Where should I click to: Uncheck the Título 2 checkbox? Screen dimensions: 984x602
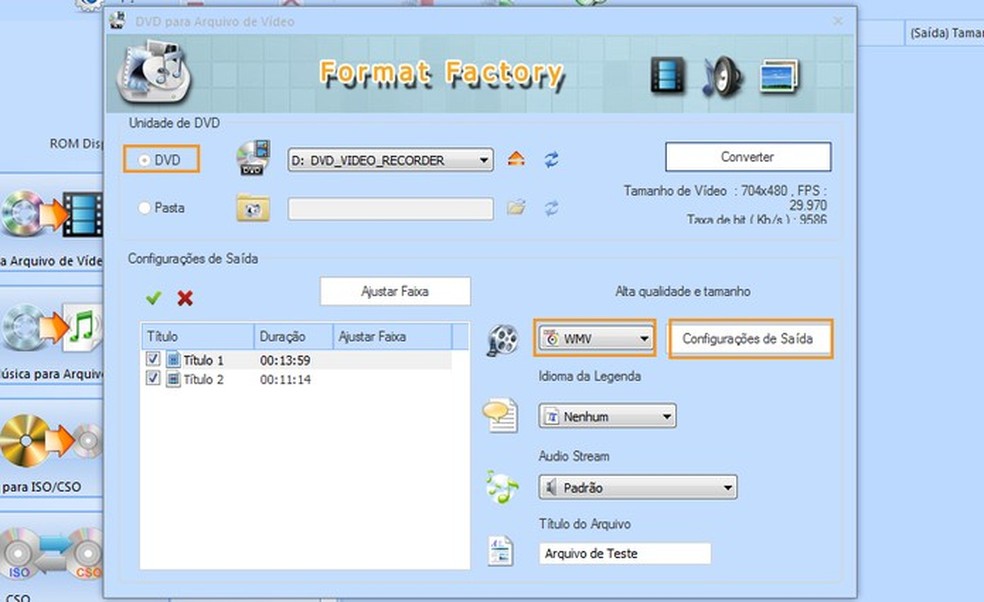[x=152, y=379]
